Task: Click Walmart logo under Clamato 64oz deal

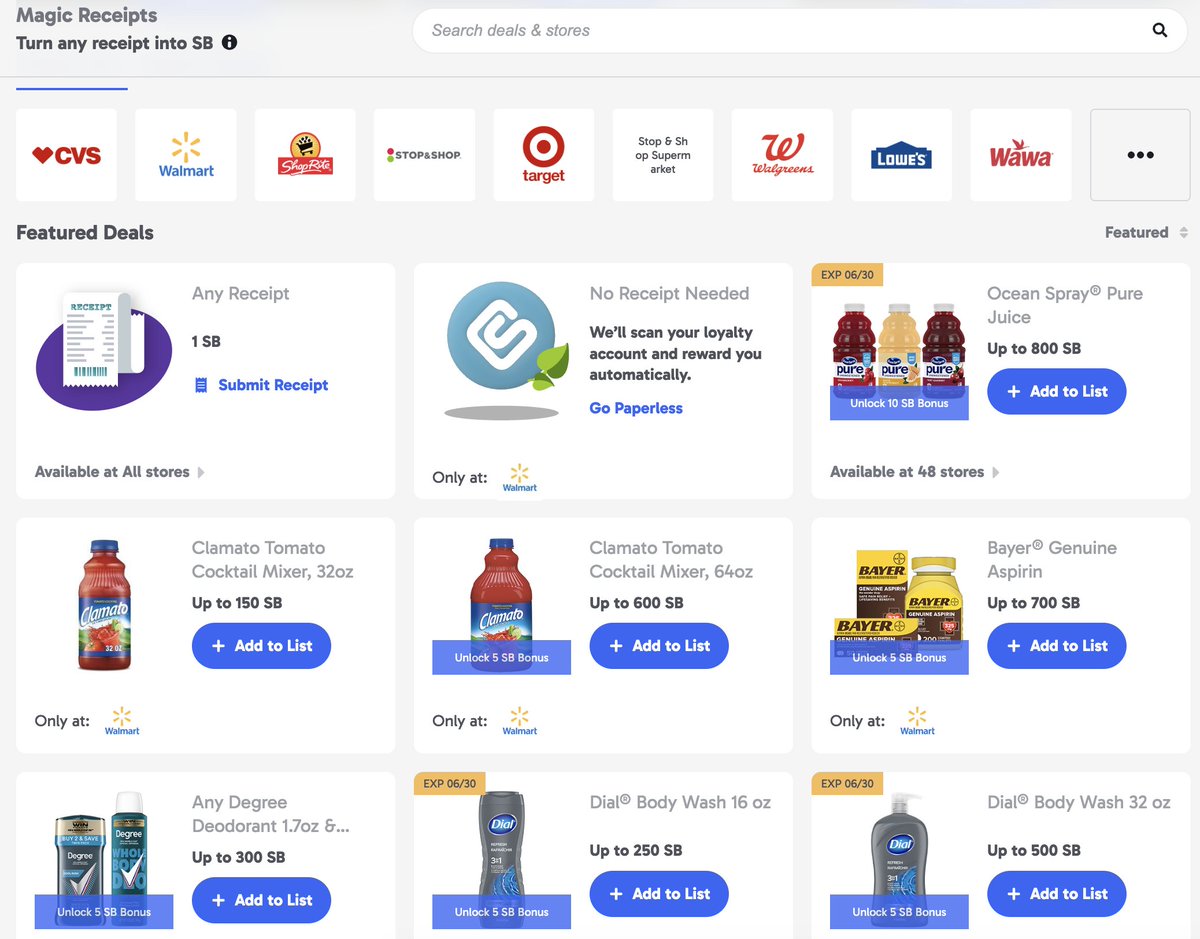Action: coord(520,721)
